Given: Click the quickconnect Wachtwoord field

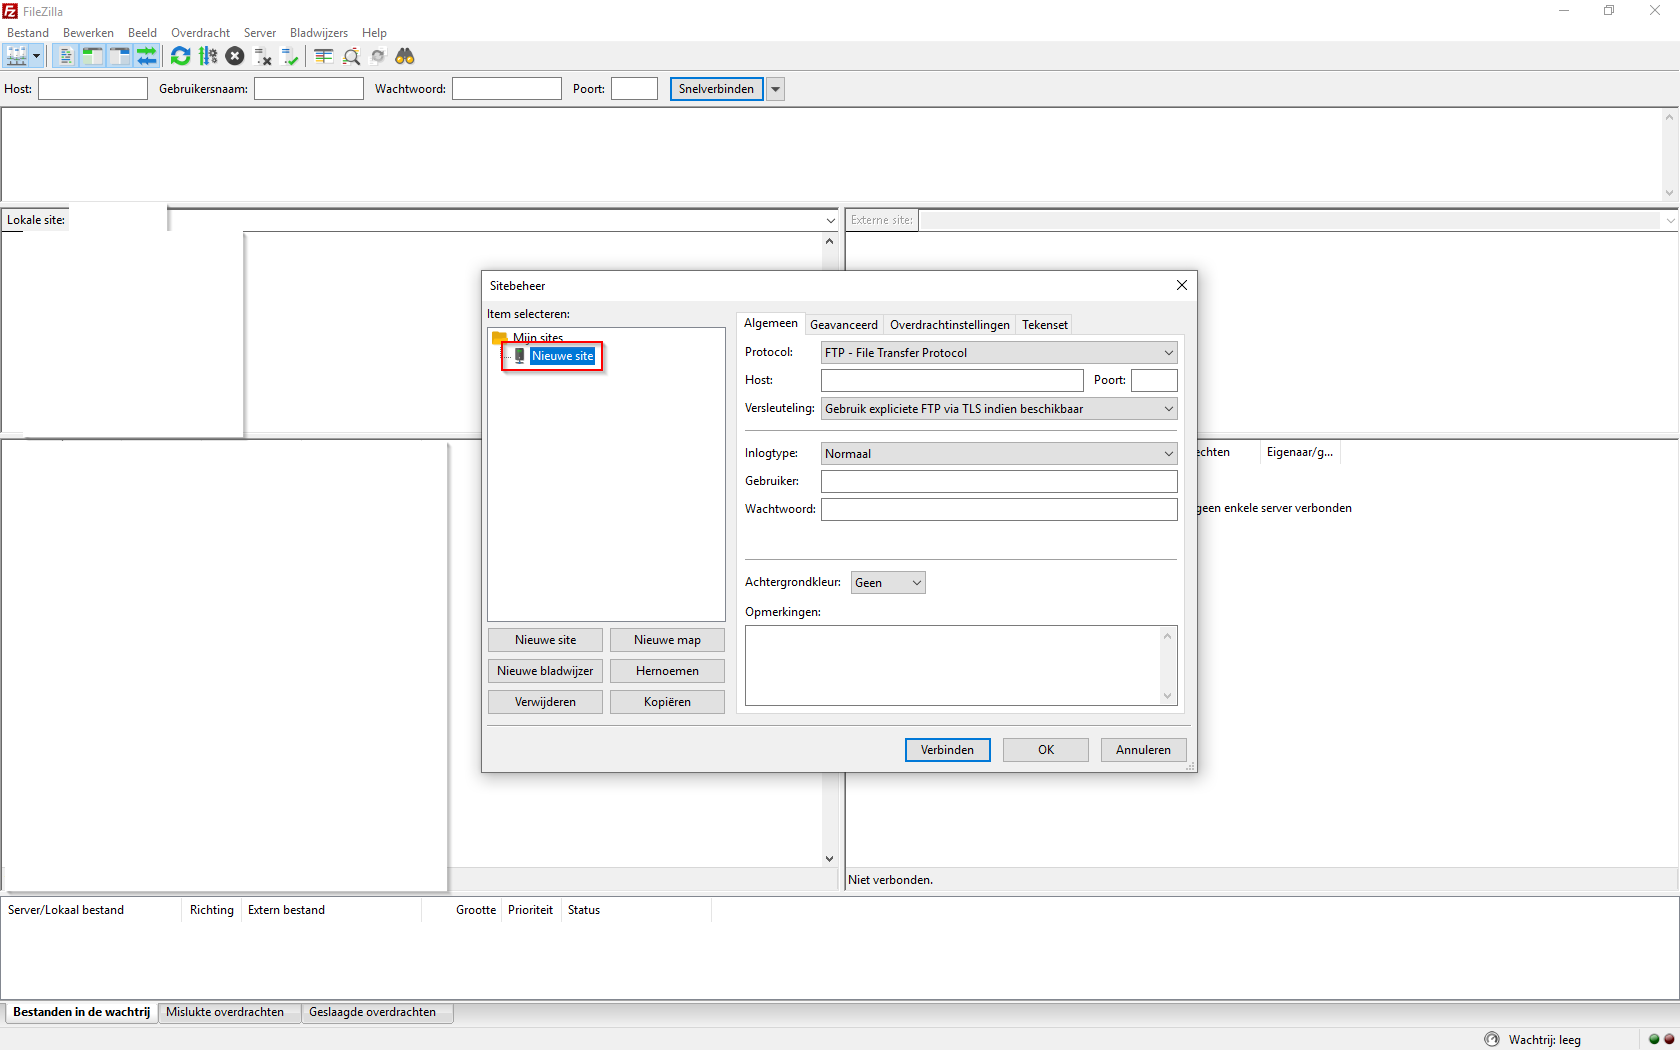Looking at the screenshot, I should pyautogui.click(x=507, y=89).
